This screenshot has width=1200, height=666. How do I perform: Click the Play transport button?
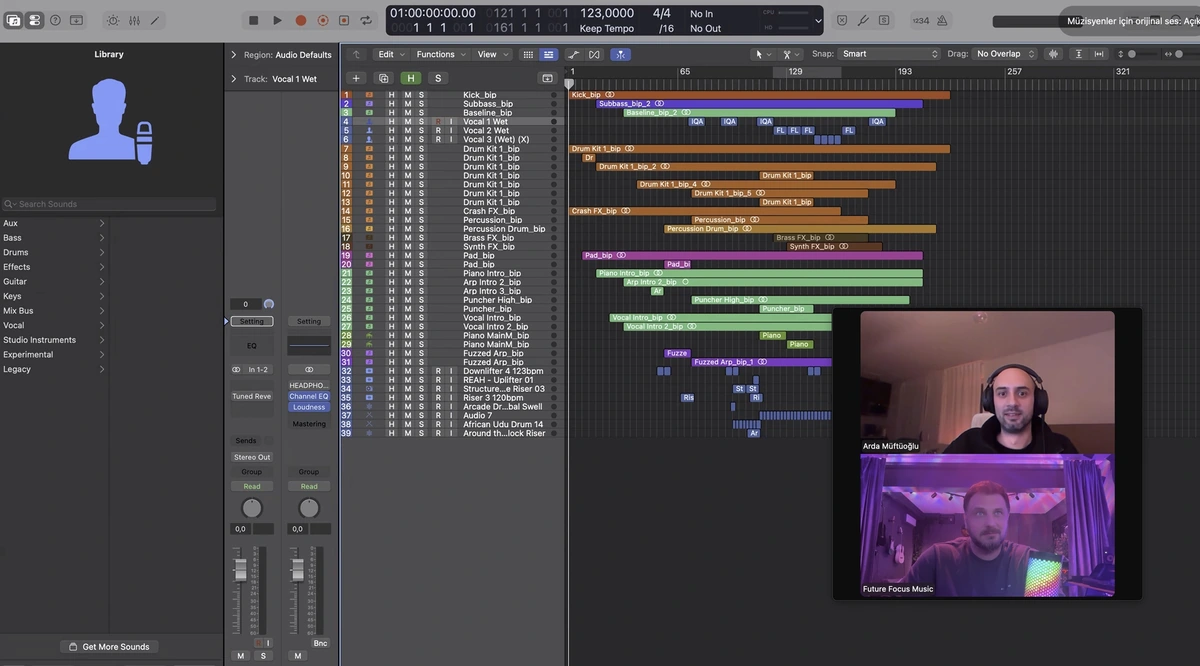pos(277,20)
